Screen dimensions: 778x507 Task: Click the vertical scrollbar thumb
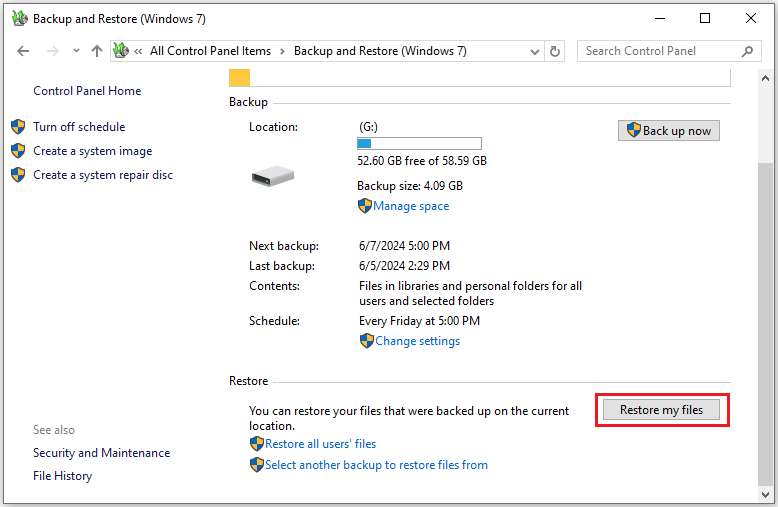766,323
